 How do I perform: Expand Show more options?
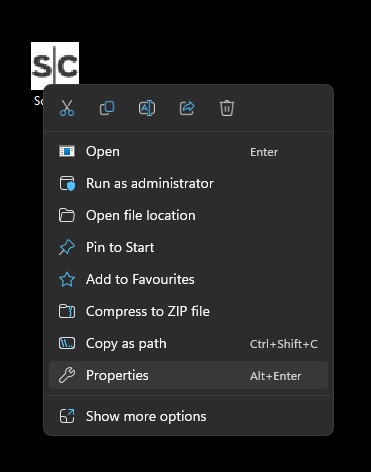pos(188,417)
